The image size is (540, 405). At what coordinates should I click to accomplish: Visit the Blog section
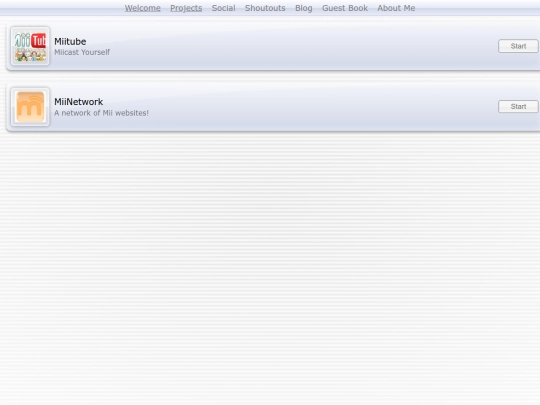pyautogui.click(x=304, y=8)
